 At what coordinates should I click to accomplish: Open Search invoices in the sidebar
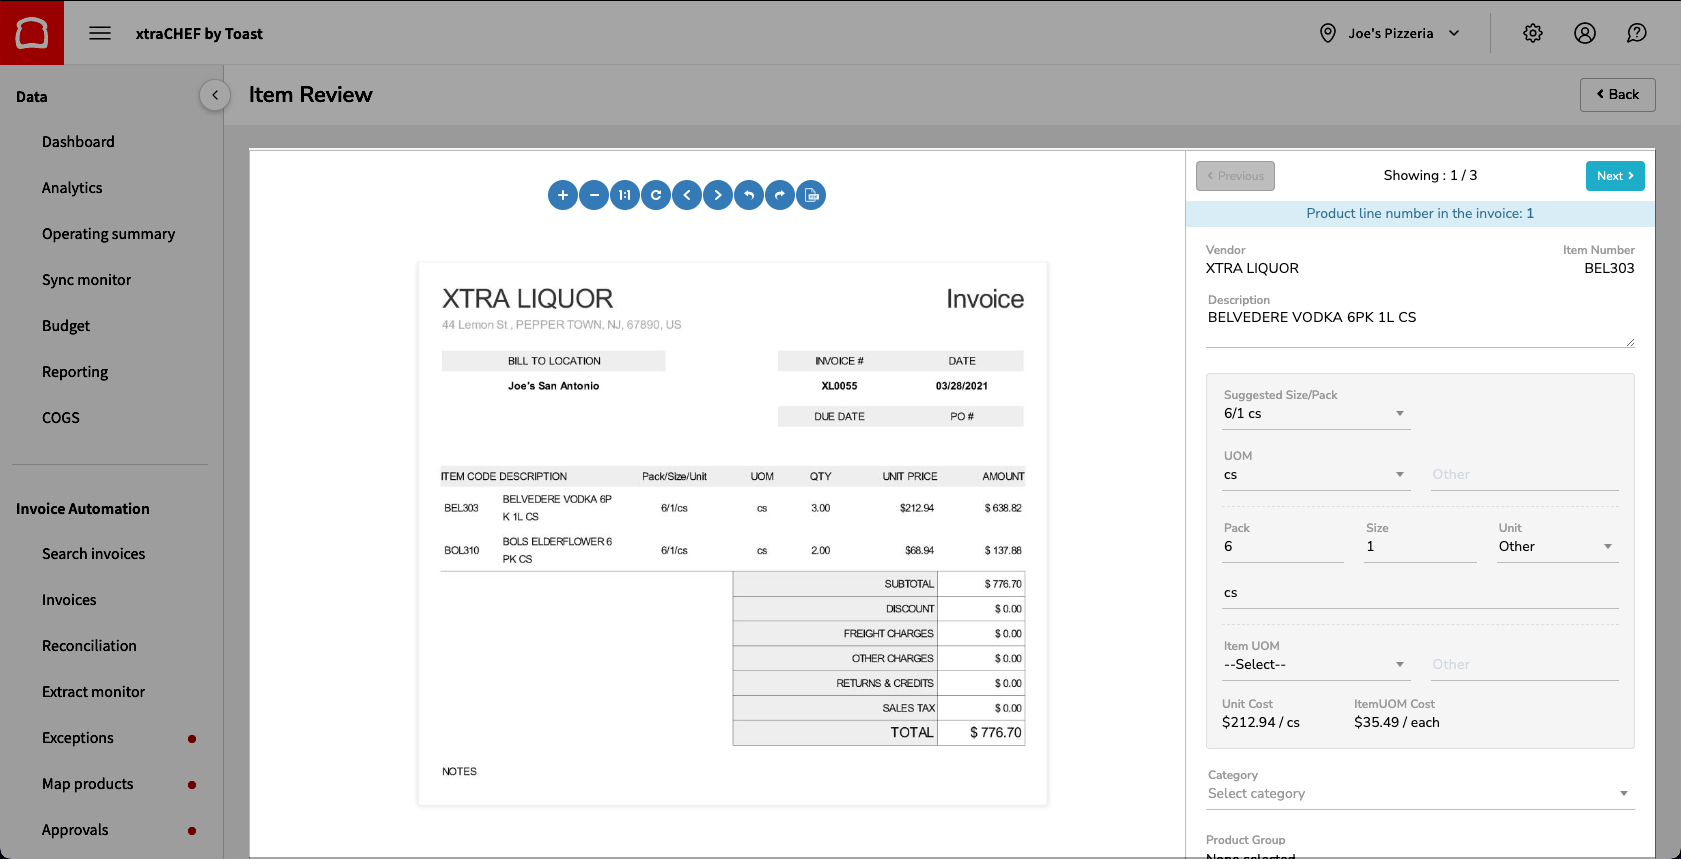pos(93,554)
